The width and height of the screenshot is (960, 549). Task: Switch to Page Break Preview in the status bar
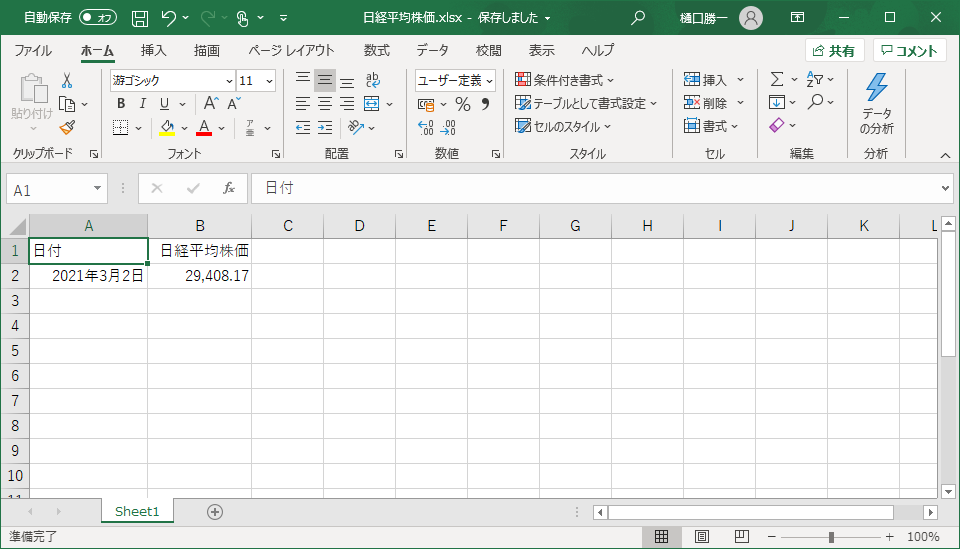pos(741,537)
